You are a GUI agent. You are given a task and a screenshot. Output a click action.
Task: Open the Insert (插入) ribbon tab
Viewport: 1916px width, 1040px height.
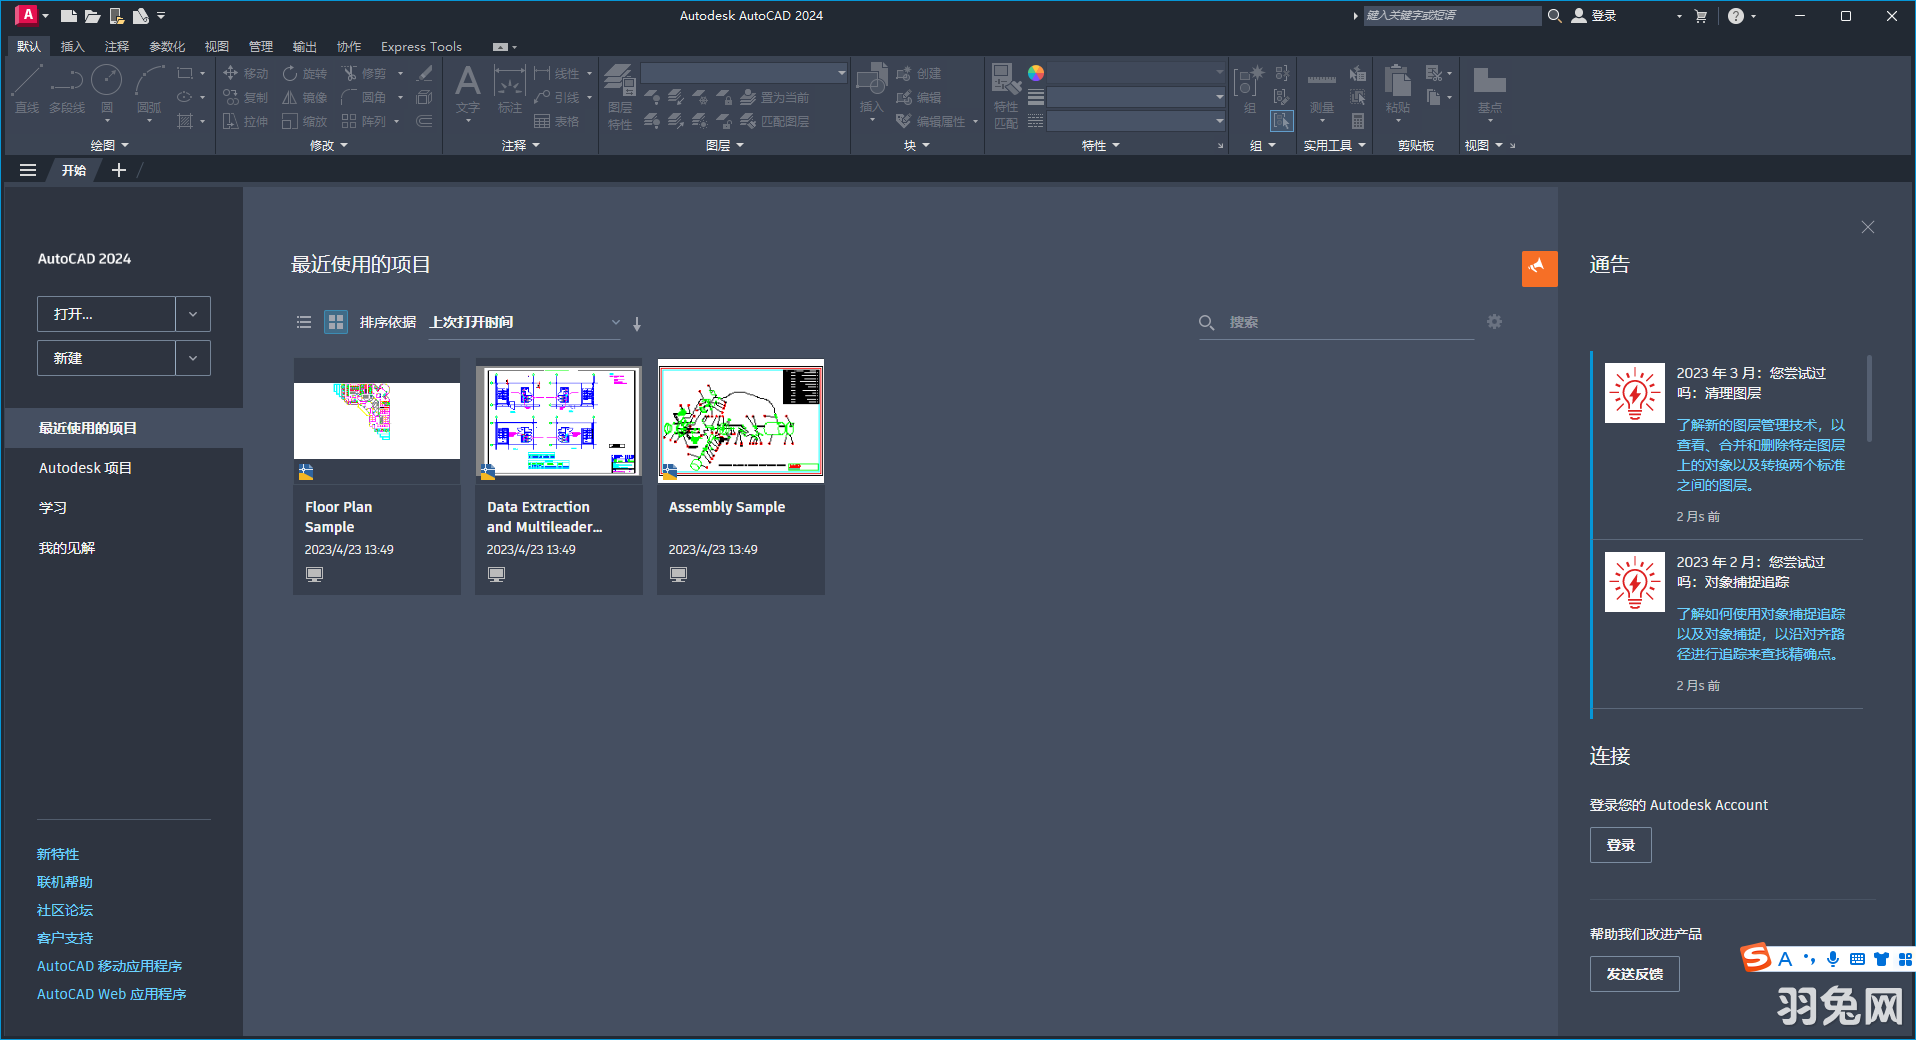click(x=73, y=46)
